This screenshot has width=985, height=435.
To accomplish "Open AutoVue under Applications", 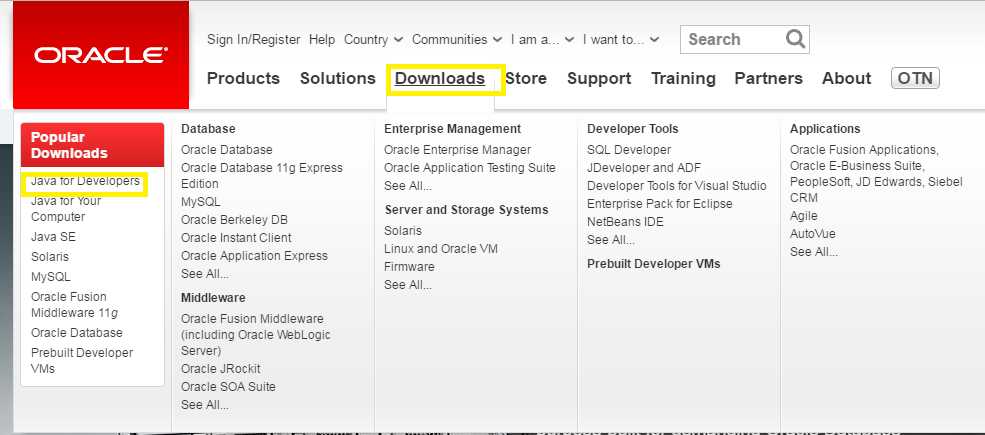I will tap(812, 234).
